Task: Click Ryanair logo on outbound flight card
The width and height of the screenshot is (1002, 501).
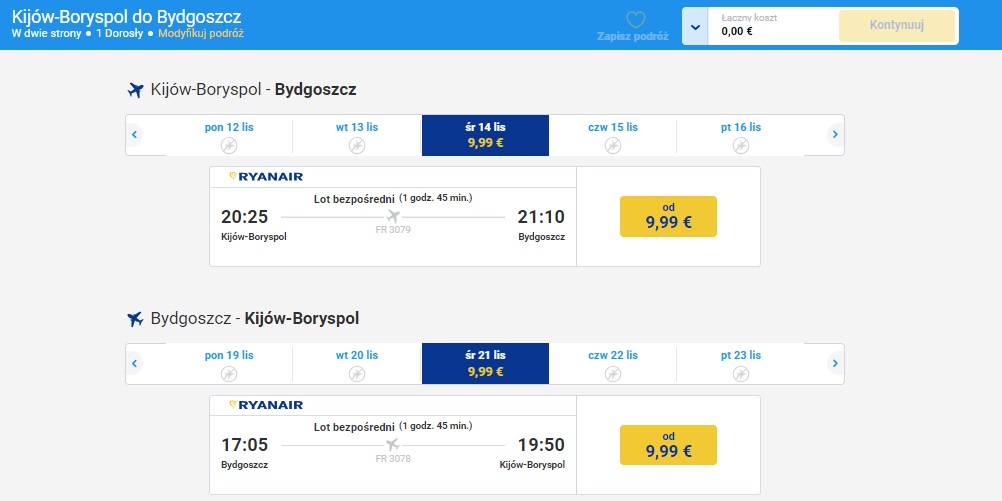Action: pyautogui.click(x=266, y=177)
